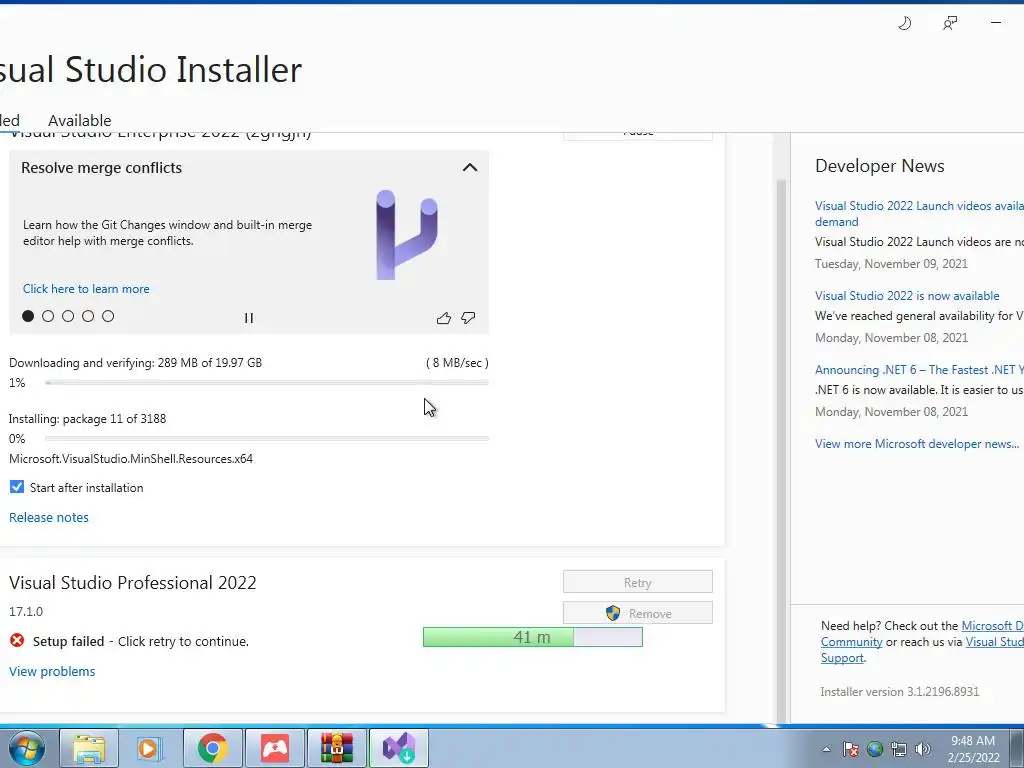The width and height of the screenshot is (1024, 768).
Task: View more Microsoft developer news
Action: pyautogui.click(x=917, y=444)
